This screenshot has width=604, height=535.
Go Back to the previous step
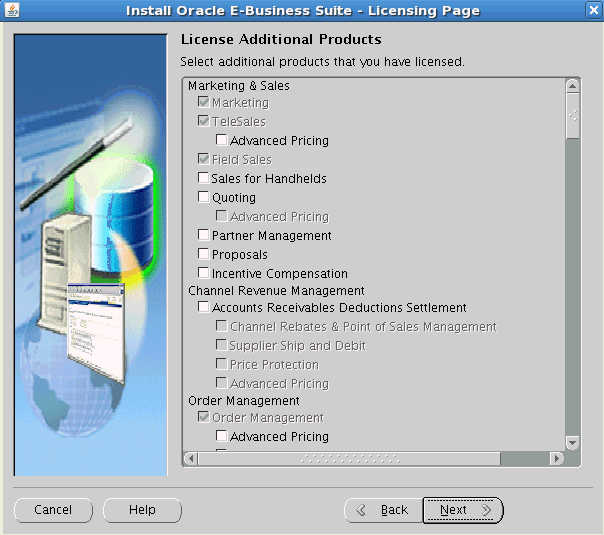pos(383,510)
